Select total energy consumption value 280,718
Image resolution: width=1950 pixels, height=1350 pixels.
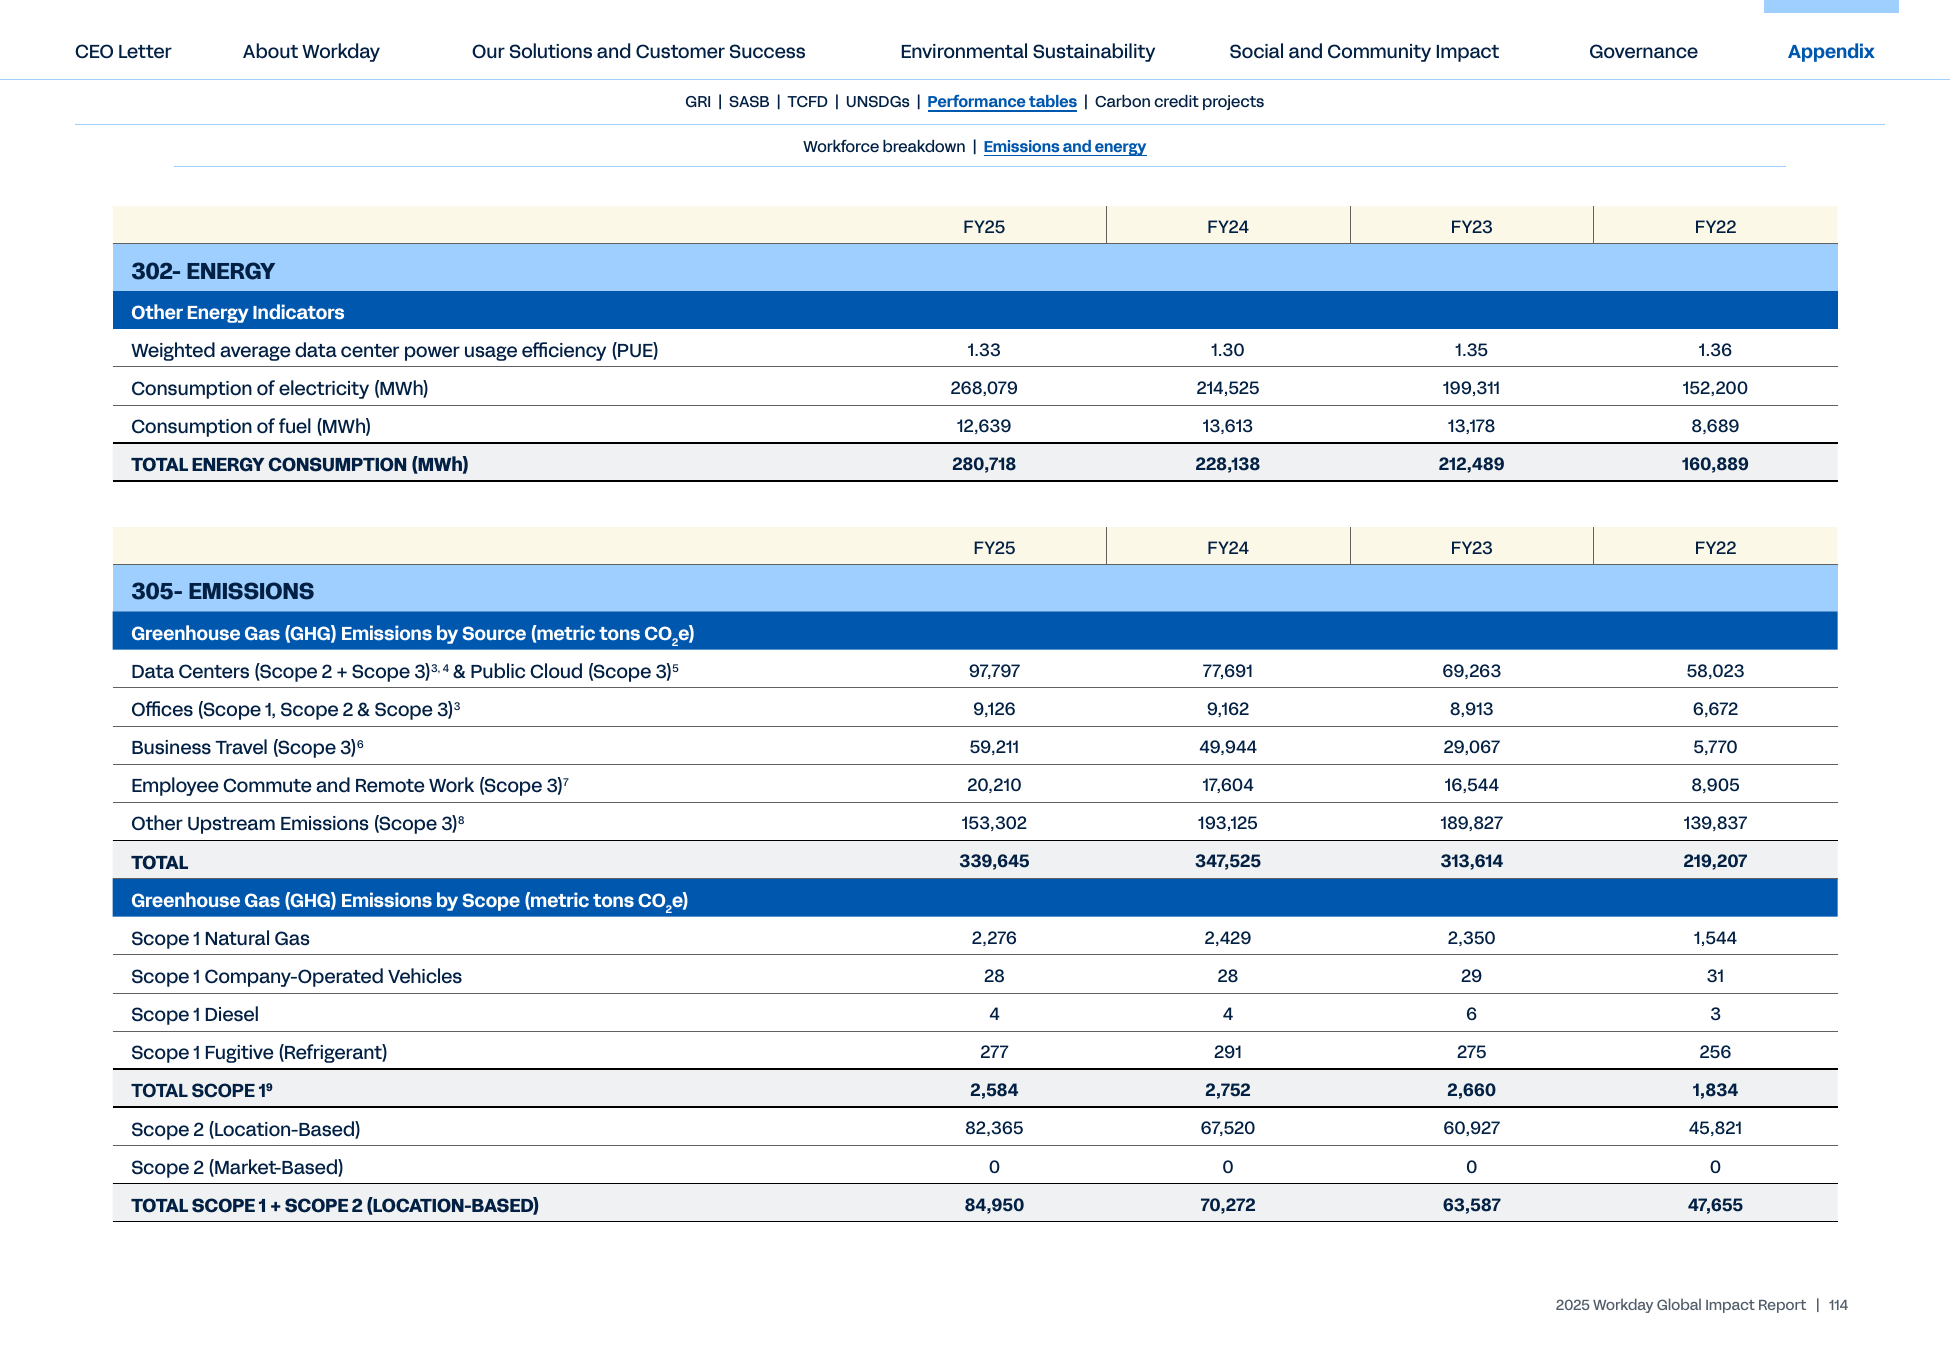point(984,464)
